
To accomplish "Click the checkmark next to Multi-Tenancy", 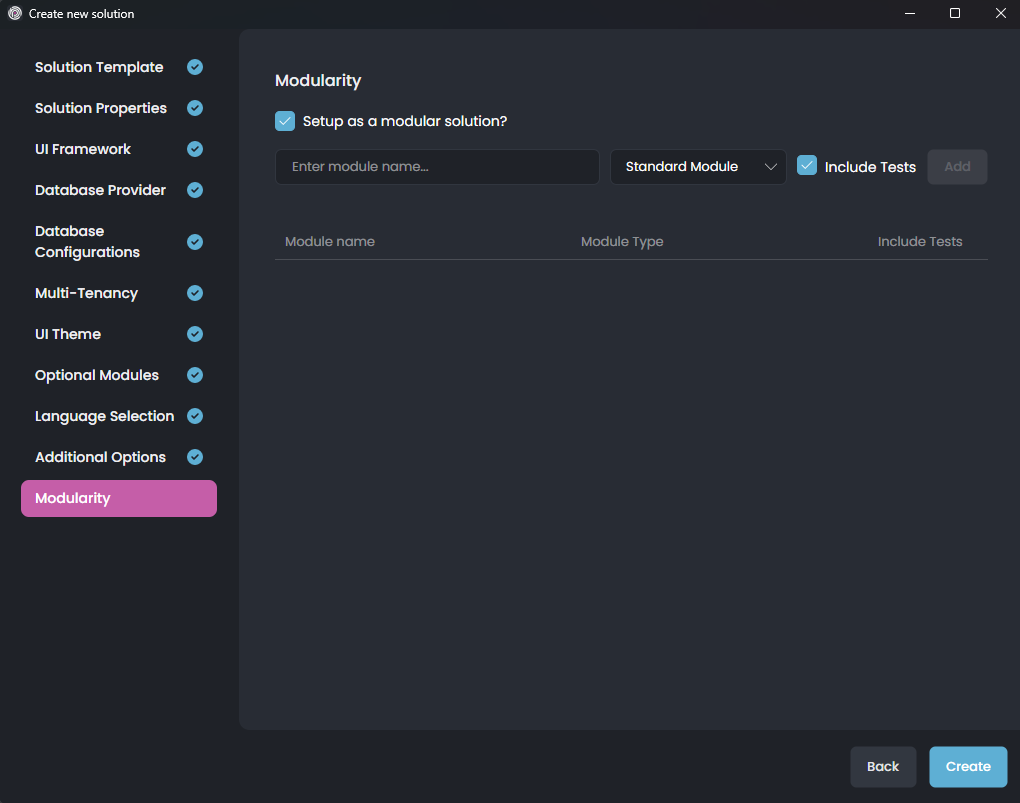I will (194, 292).
